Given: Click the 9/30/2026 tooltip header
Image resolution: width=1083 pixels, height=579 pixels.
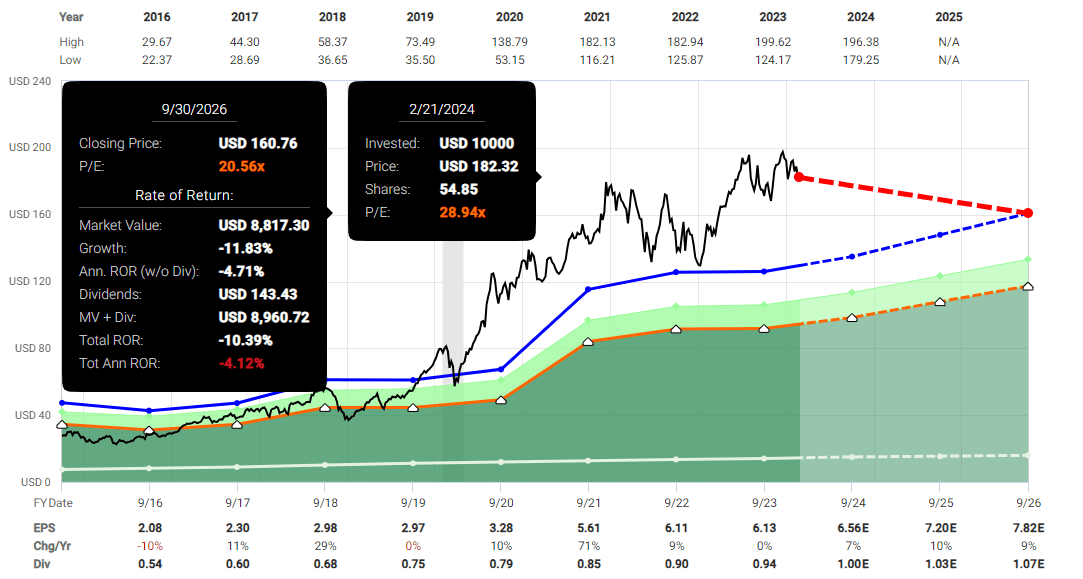Looking at the screenshot, I should point(195,109).
